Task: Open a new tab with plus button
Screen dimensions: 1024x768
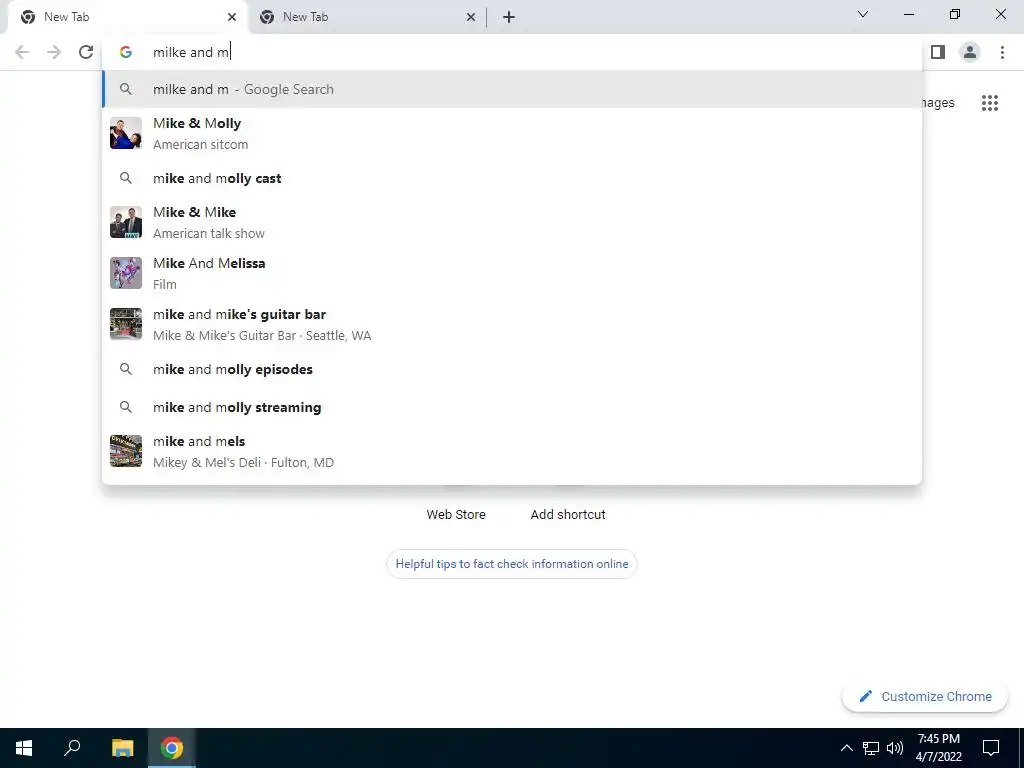Action: click(x=509, y=17)
